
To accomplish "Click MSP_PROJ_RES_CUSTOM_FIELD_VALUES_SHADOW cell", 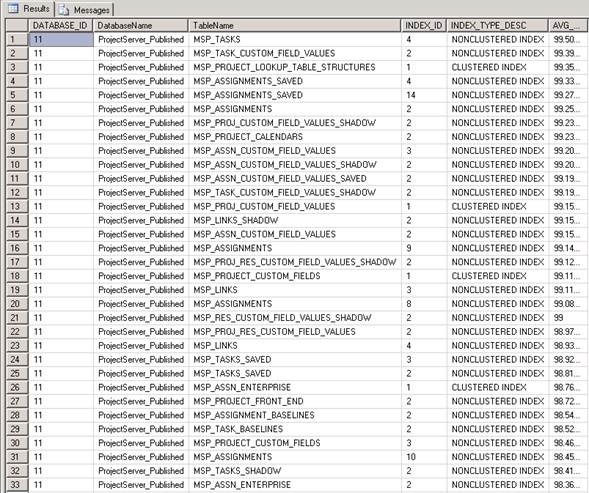I will click(294, 262).
